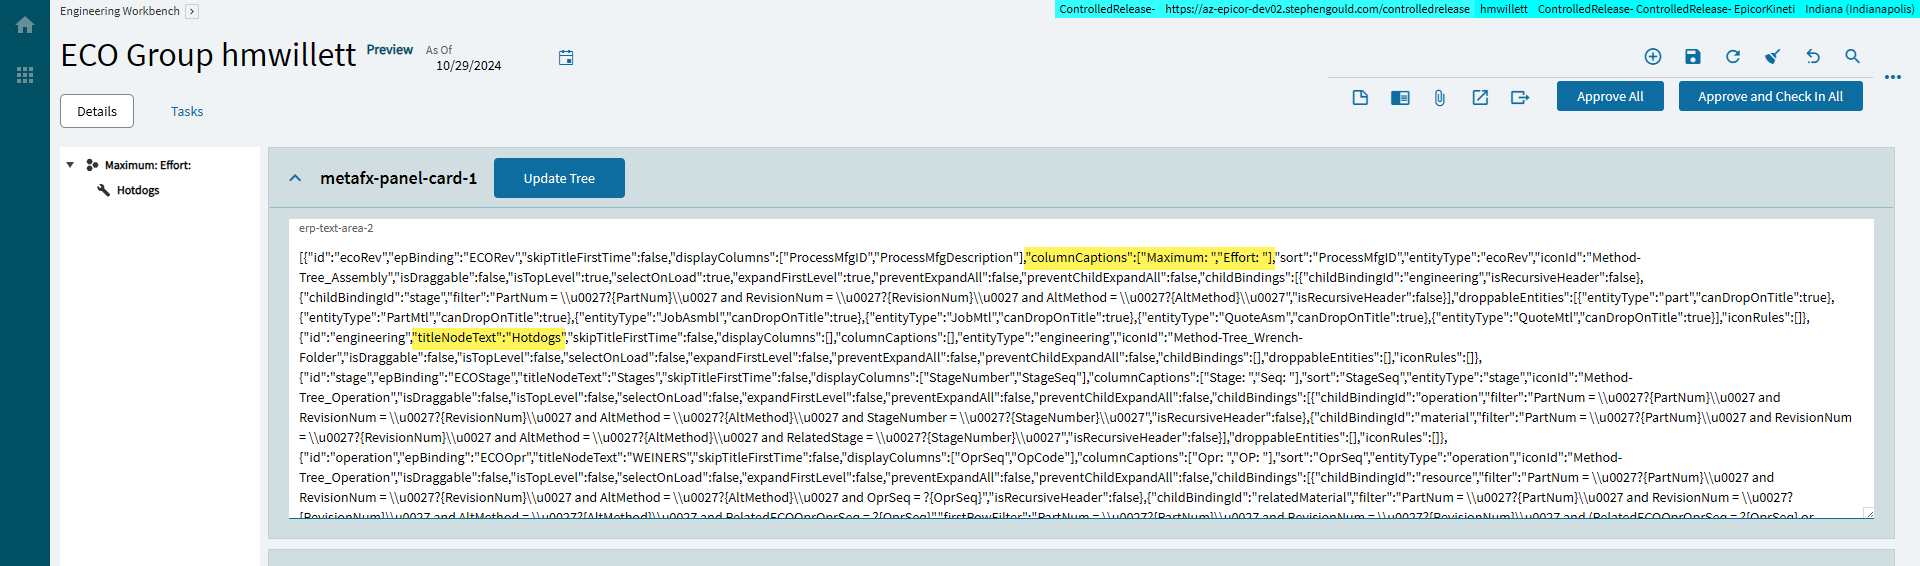Click the open-in-new-window icon
The width and height of the screenshot is (1920, 566).
[1480, 97]
